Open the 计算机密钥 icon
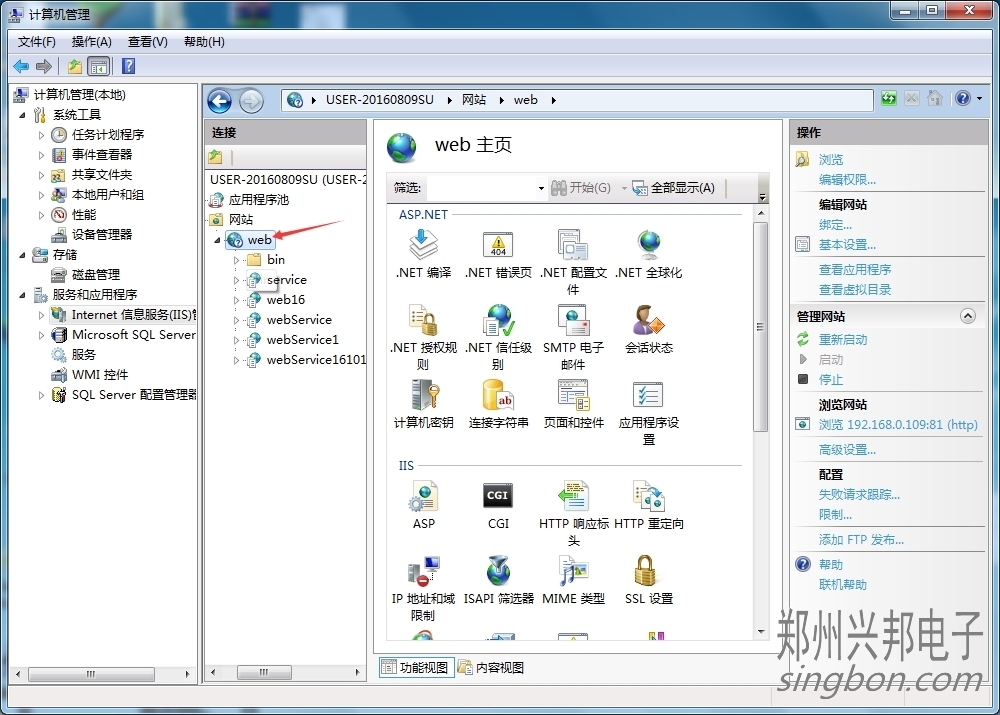The image size is (1000, 715). tap(423, 395)
